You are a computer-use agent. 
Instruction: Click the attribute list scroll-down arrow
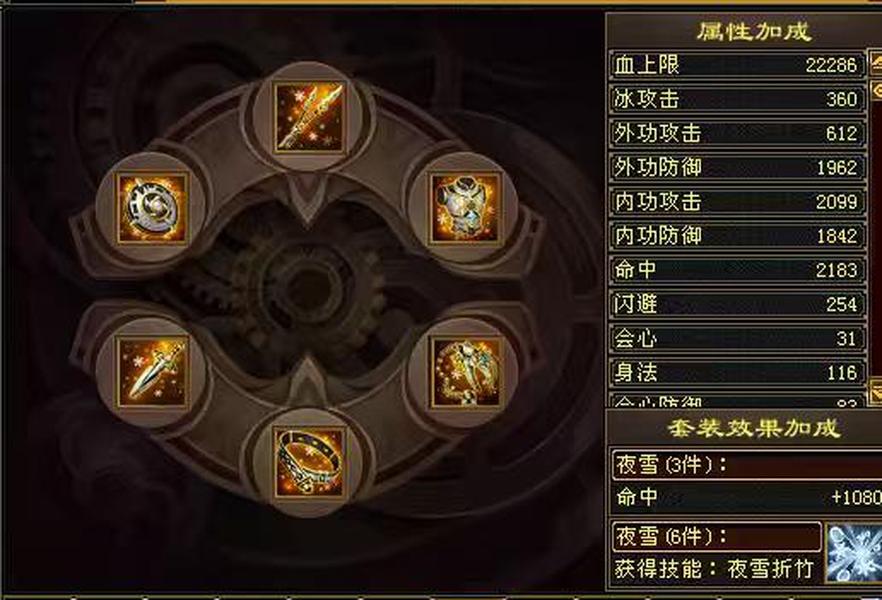(x=875, y=391)
